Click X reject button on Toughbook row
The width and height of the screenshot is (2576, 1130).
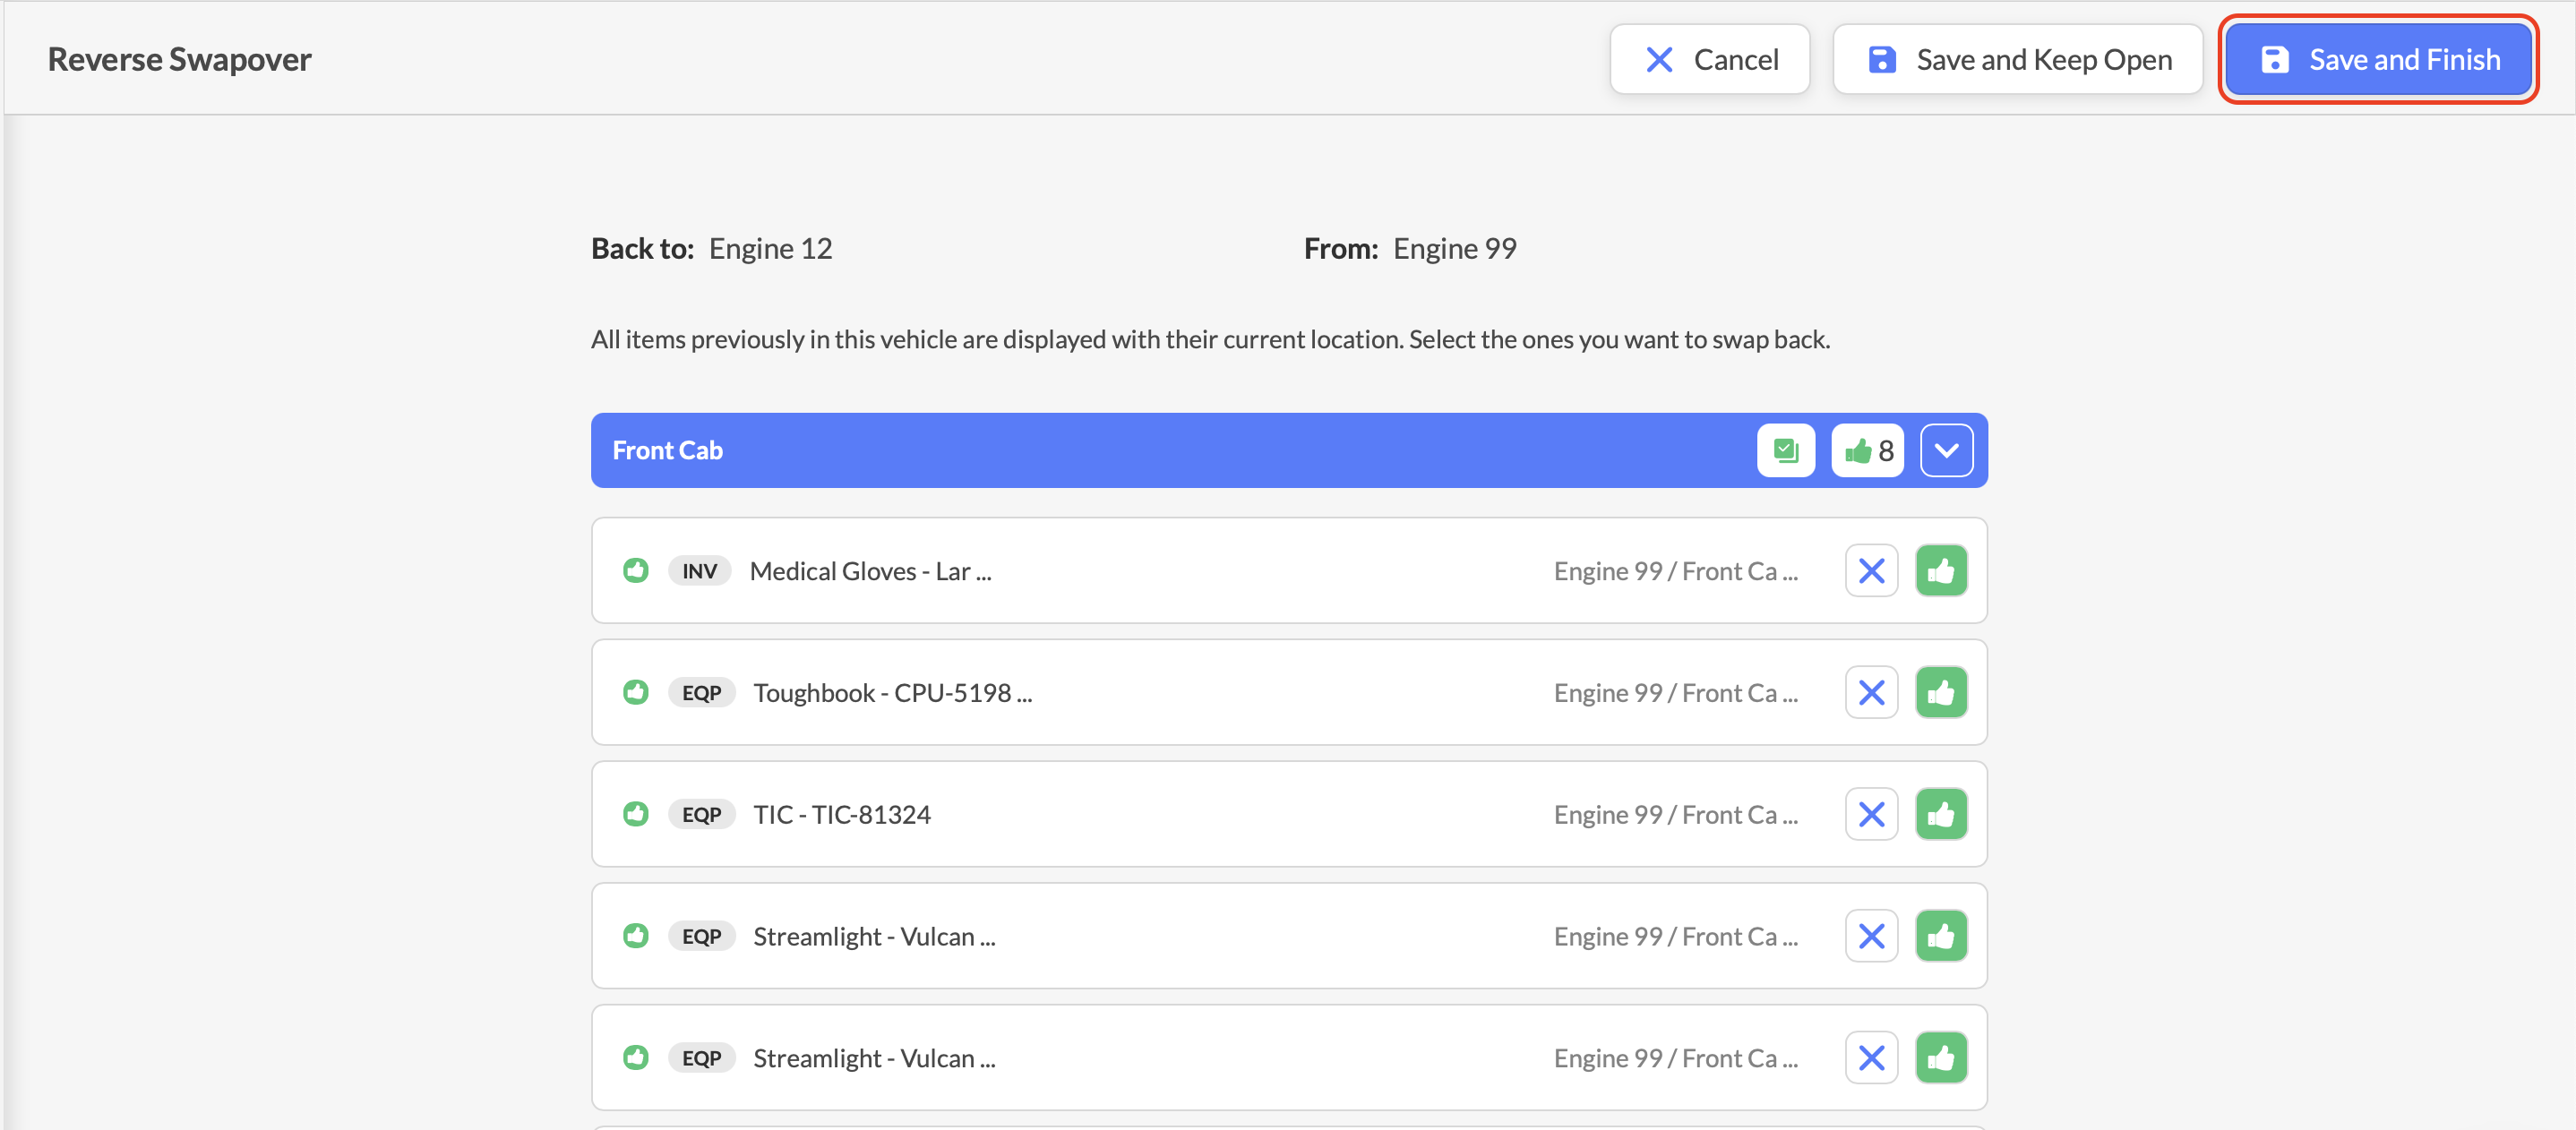point(1871,692)
